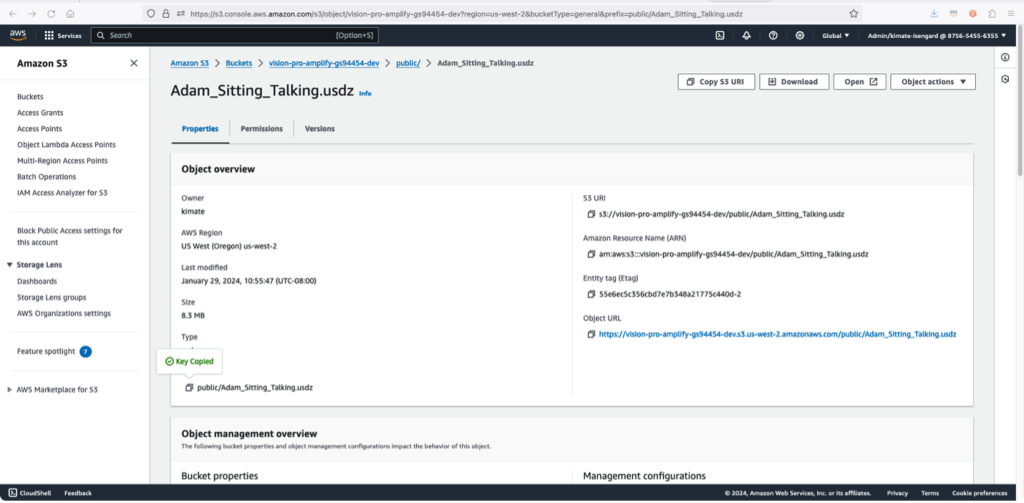Image resolution: width=1024 pixels, height=503 pixels.
Task: Open Feature spotlight
Action: pos(46,351)
